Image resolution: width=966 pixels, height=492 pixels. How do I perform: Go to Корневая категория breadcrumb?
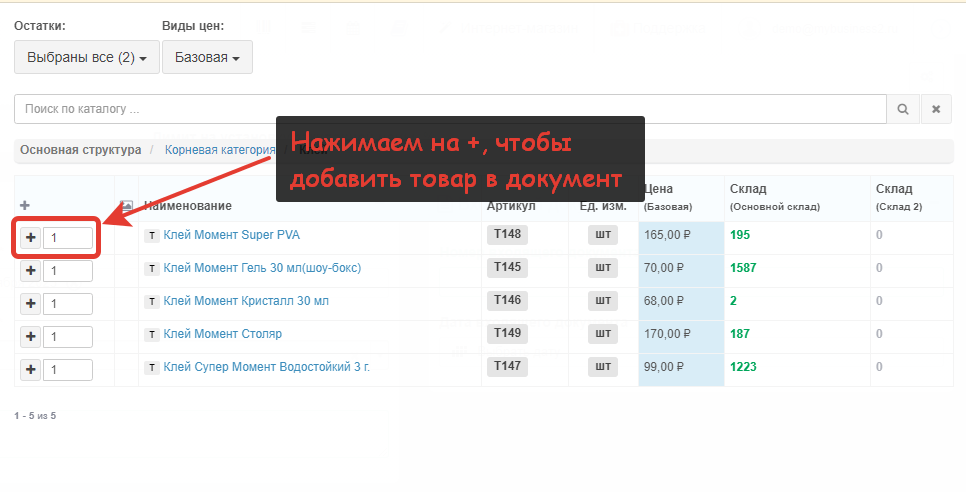[x=220, y=150]
